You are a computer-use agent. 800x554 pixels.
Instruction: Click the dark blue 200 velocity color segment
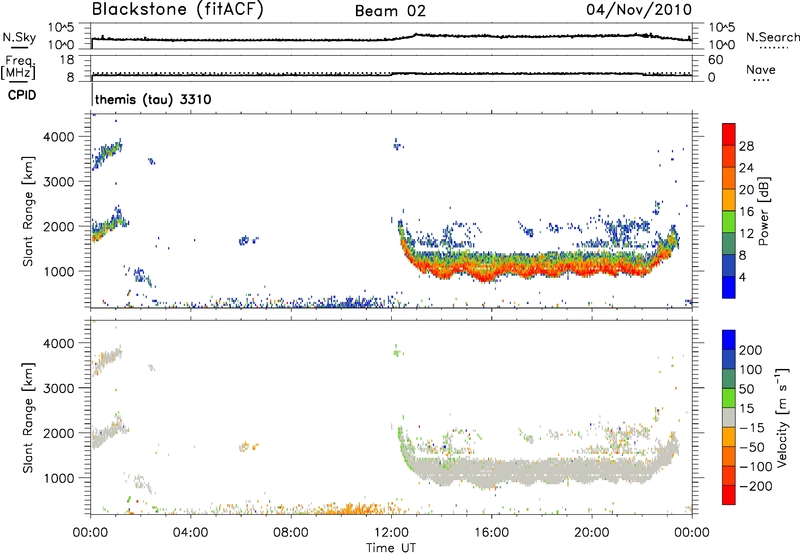[729, 340]
